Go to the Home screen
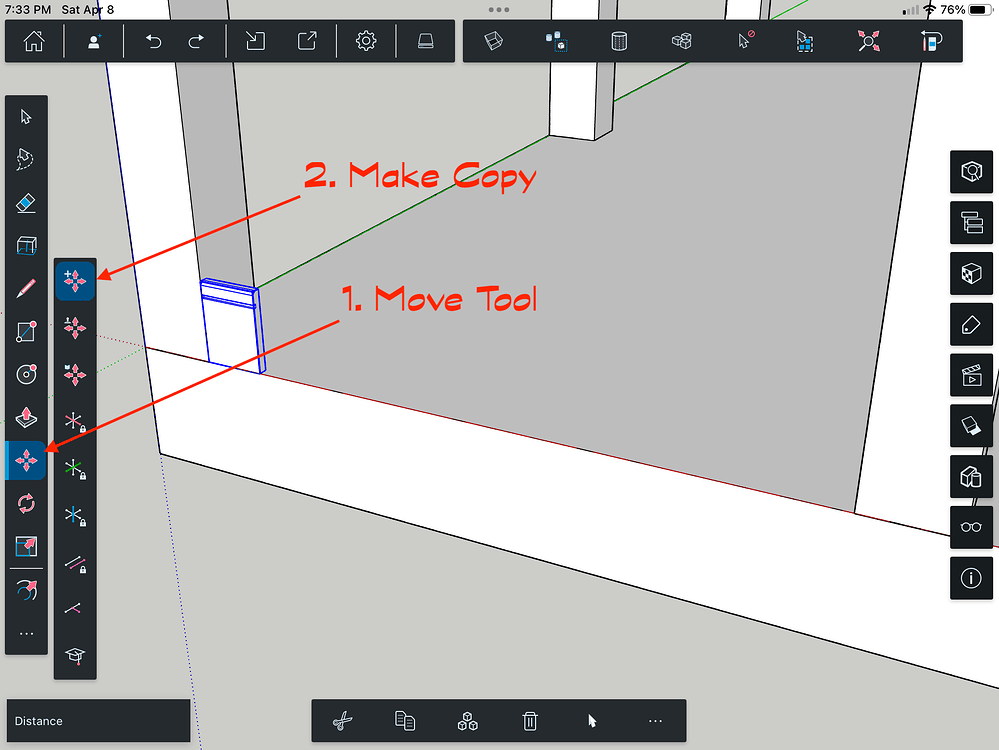The width and height of the screenshot is (999, 750). click(x=33, y=41)
